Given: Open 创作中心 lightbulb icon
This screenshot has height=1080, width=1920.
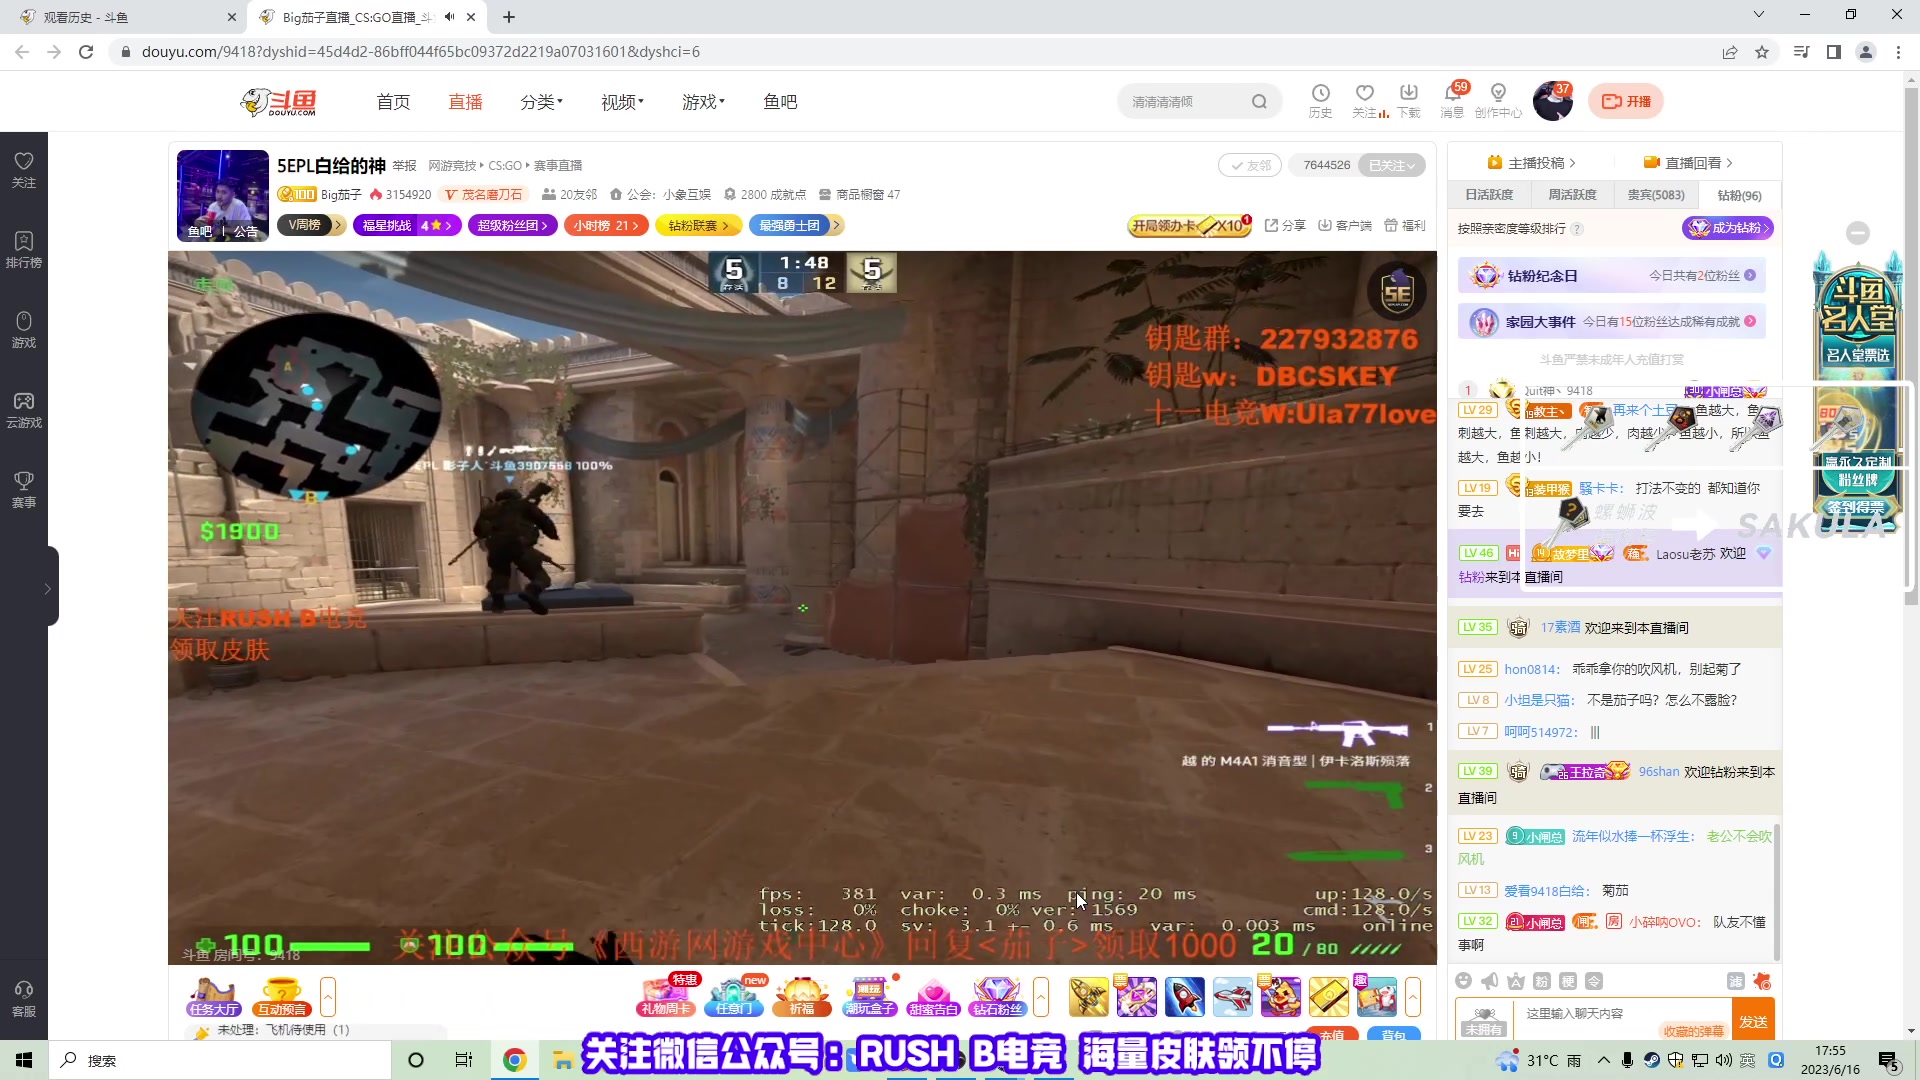Looking at the screenshot, I should point(1498,101).
